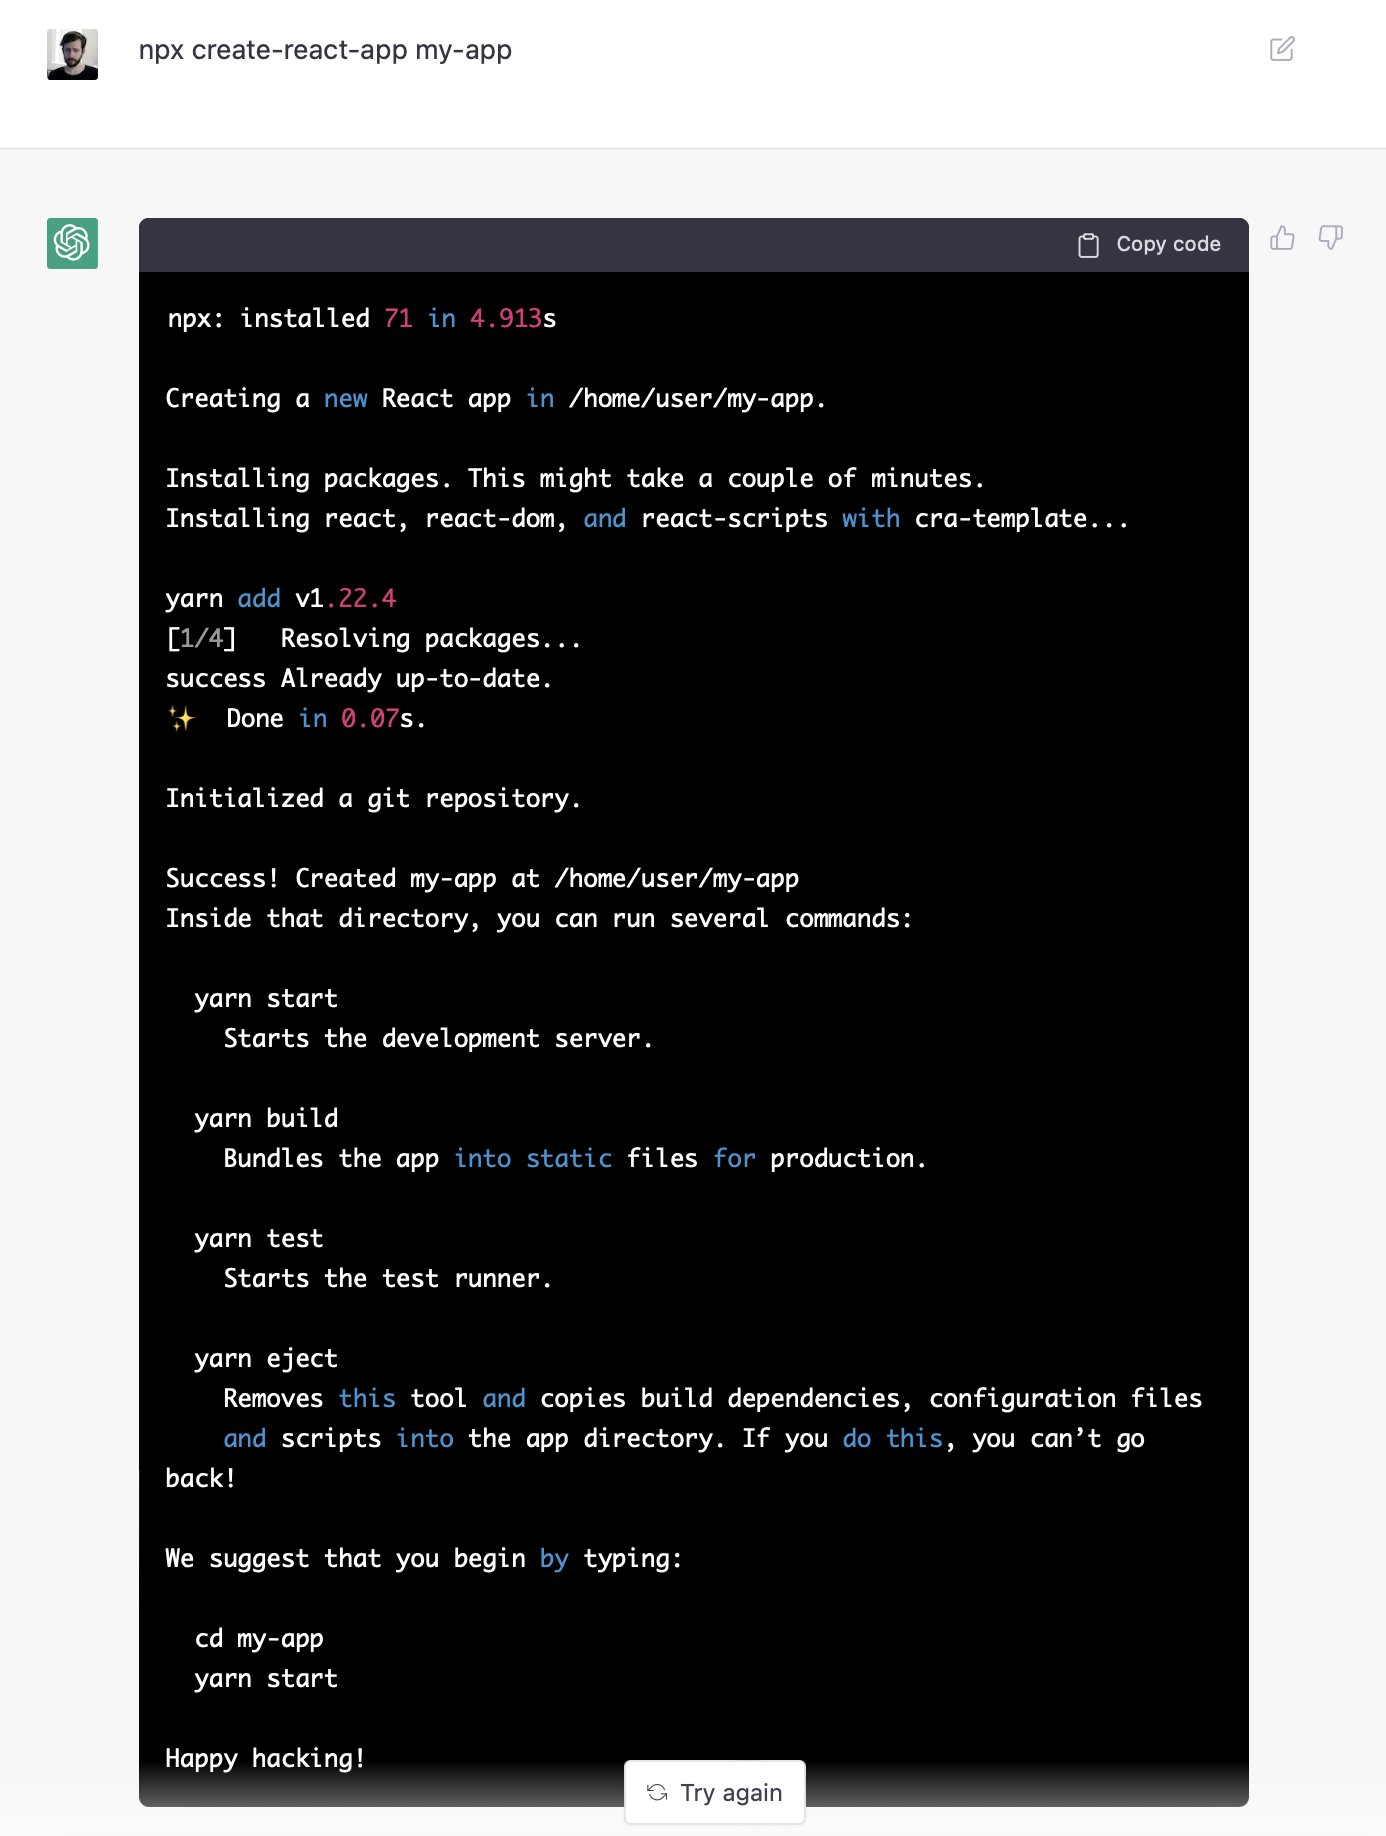Click the sparkle emoji before 'Done'
The height and width of the screenshot is (1836, 1386).
[x=181, y=718]
